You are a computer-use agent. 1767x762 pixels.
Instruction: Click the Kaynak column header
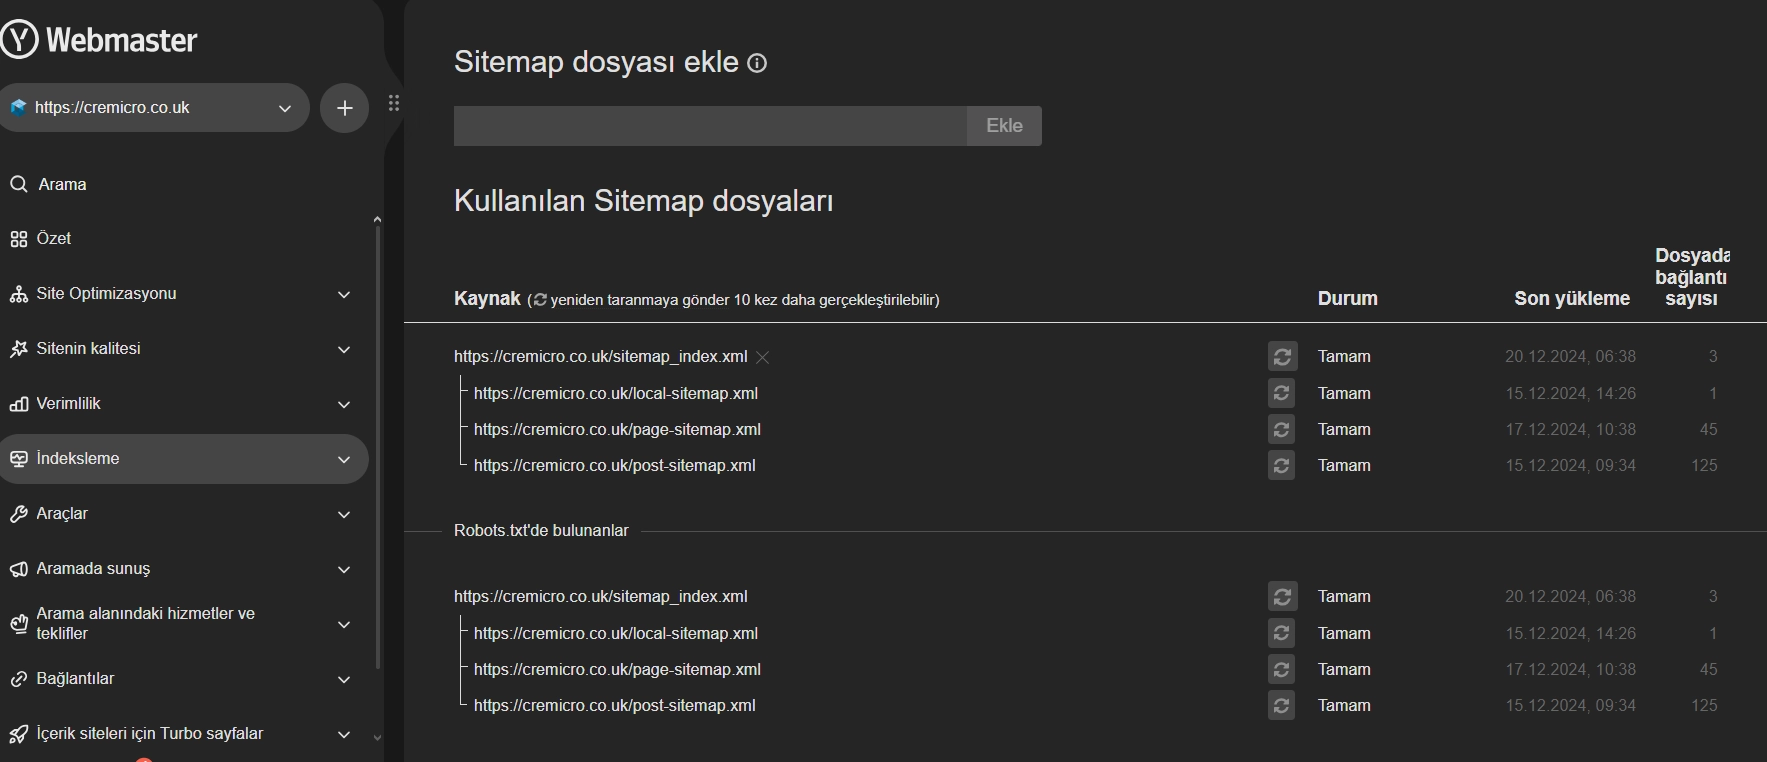coord(487,298)
